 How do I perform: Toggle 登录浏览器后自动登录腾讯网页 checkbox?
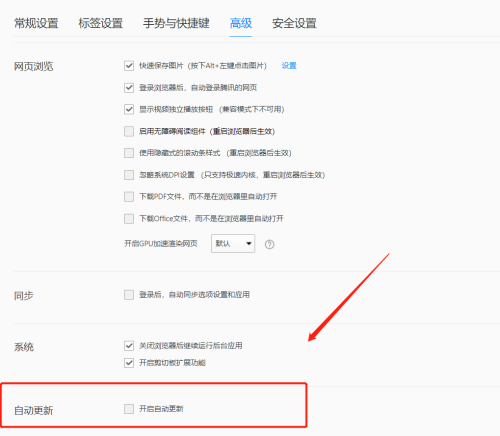(x=129, y=88)
